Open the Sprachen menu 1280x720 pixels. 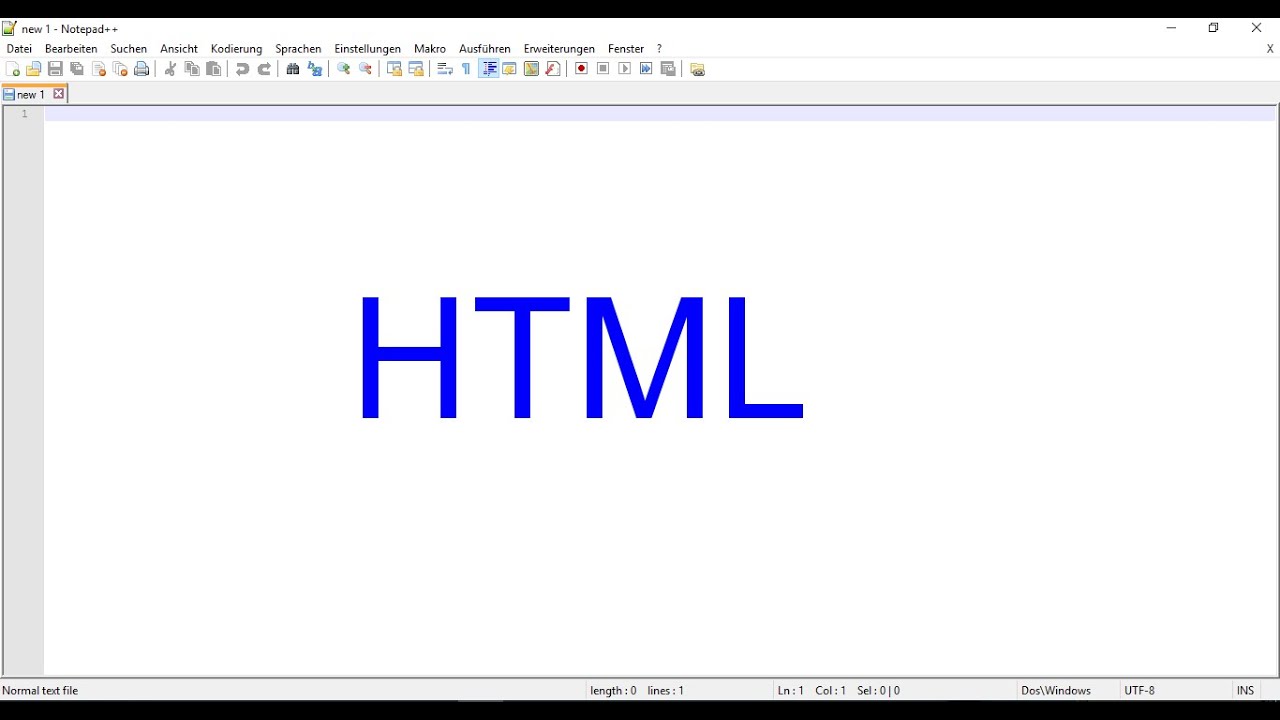(x=298, y=48)
